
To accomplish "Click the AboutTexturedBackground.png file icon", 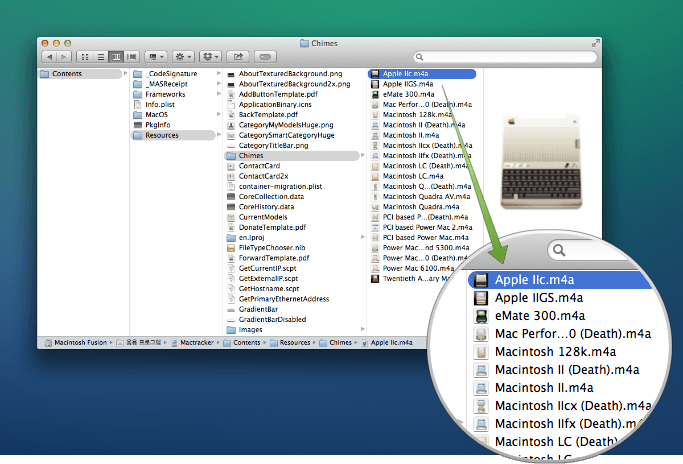I will coord(231,74).
